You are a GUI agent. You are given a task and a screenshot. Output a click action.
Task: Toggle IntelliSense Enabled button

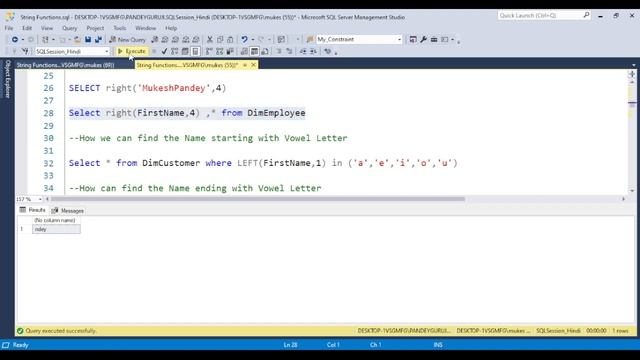pyautogui.click(x=195, y=51)
